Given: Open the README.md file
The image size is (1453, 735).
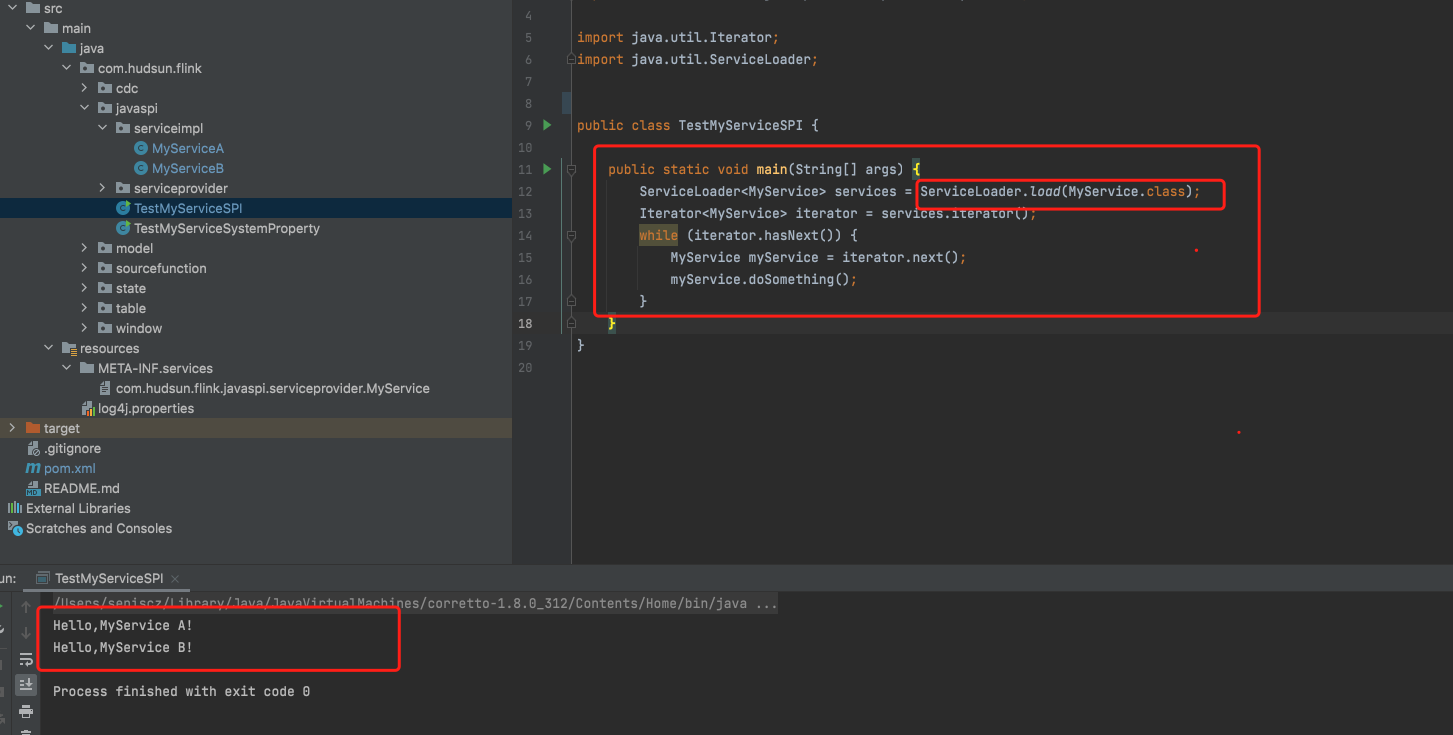Looking at the screenshot, I should click(81, 488).
